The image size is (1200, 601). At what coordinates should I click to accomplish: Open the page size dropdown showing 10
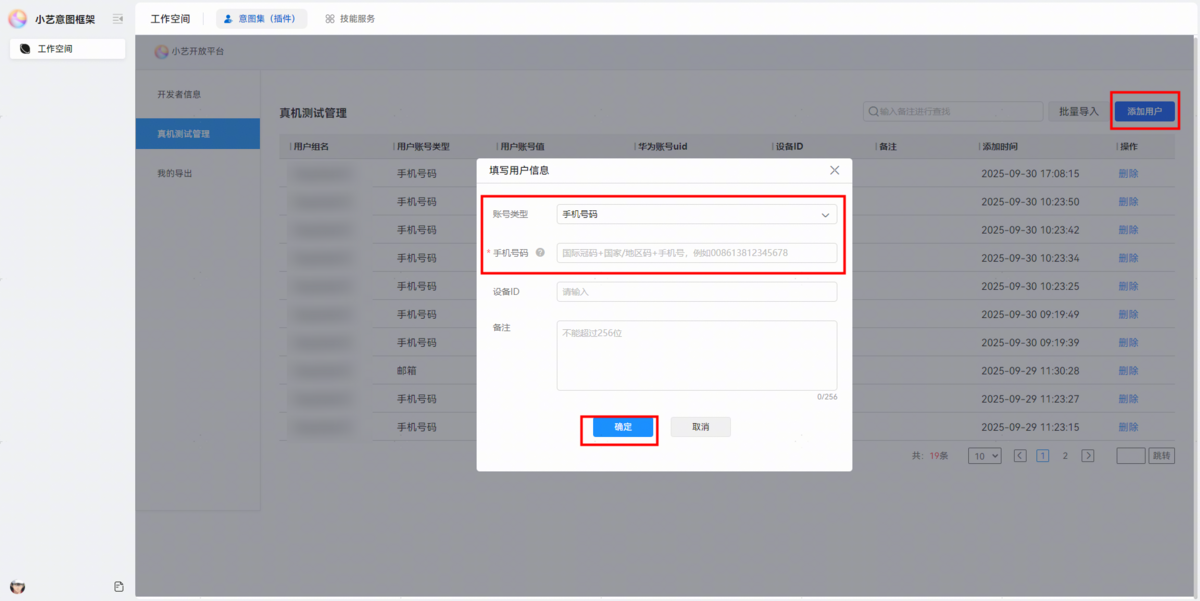click(x=984, y=456)
